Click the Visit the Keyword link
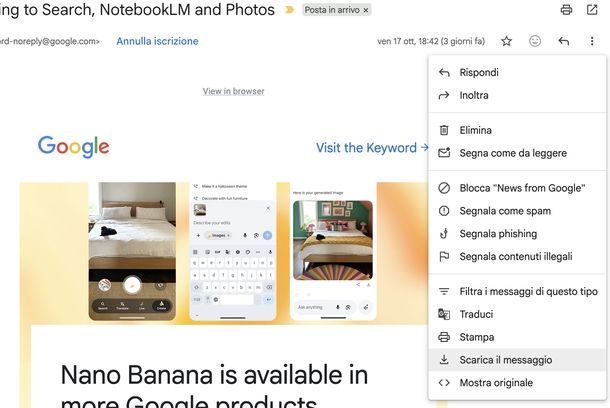Image resolution: width=610 pixels, height=408 pixels. (372, 148)
